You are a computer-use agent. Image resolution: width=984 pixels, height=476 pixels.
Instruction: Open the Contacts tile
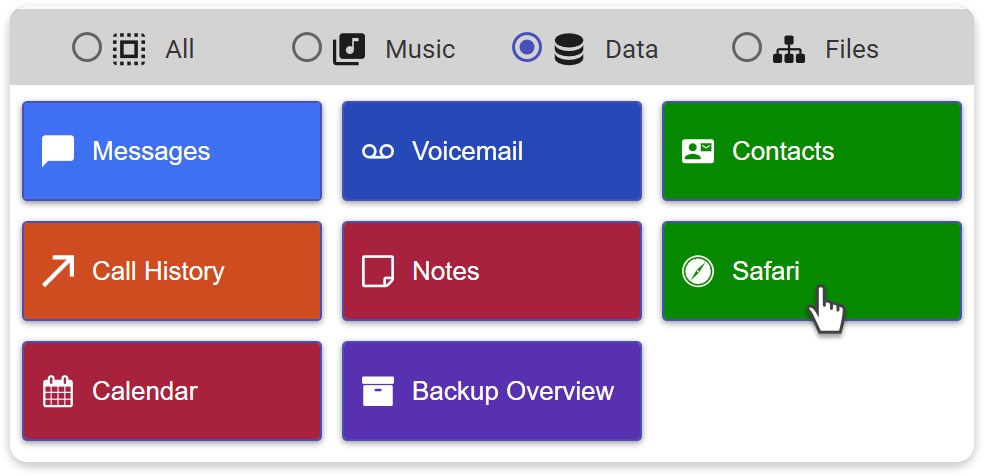coord(812,151)
